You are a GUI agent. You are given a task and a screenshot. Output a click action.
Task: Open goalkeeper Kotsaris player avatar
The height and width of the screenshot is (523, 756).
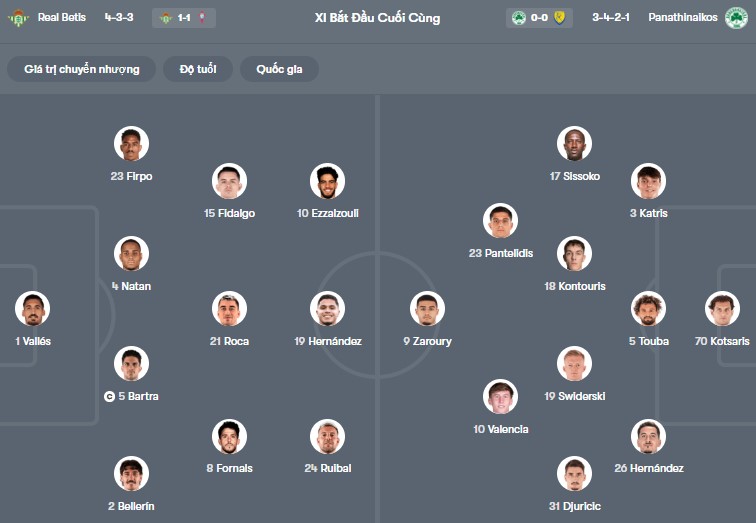click(x=722, y=308)
